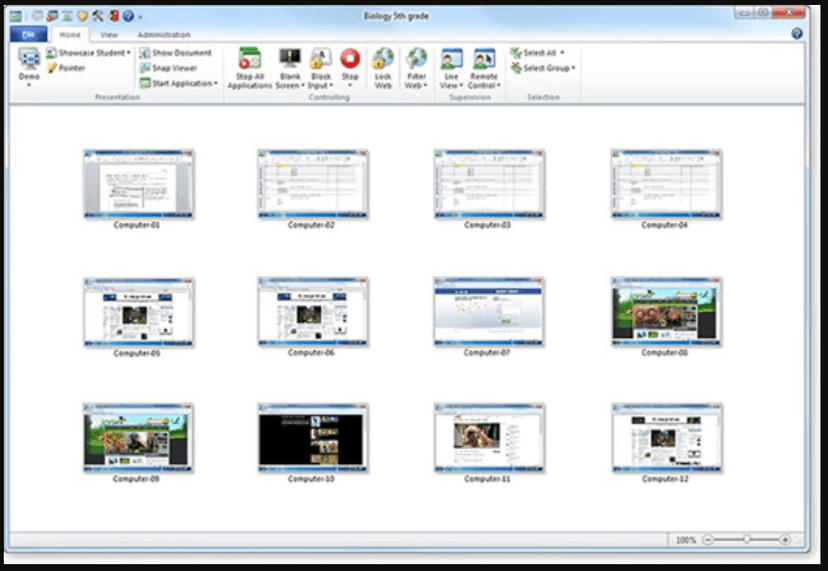Click the Start Application icon
The width and height of the screenshot is (828, 571).
(145, 83)
